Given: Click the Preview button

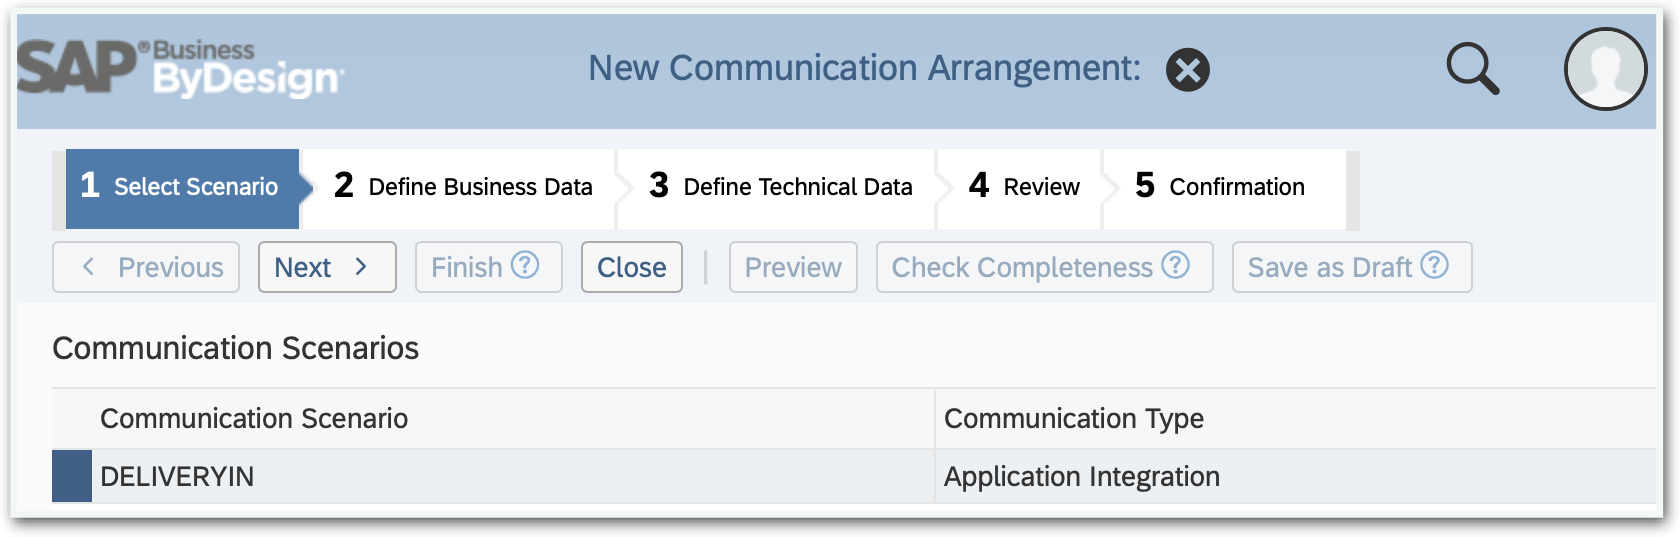Looking at the screenshot, I should tap(793, 267).
